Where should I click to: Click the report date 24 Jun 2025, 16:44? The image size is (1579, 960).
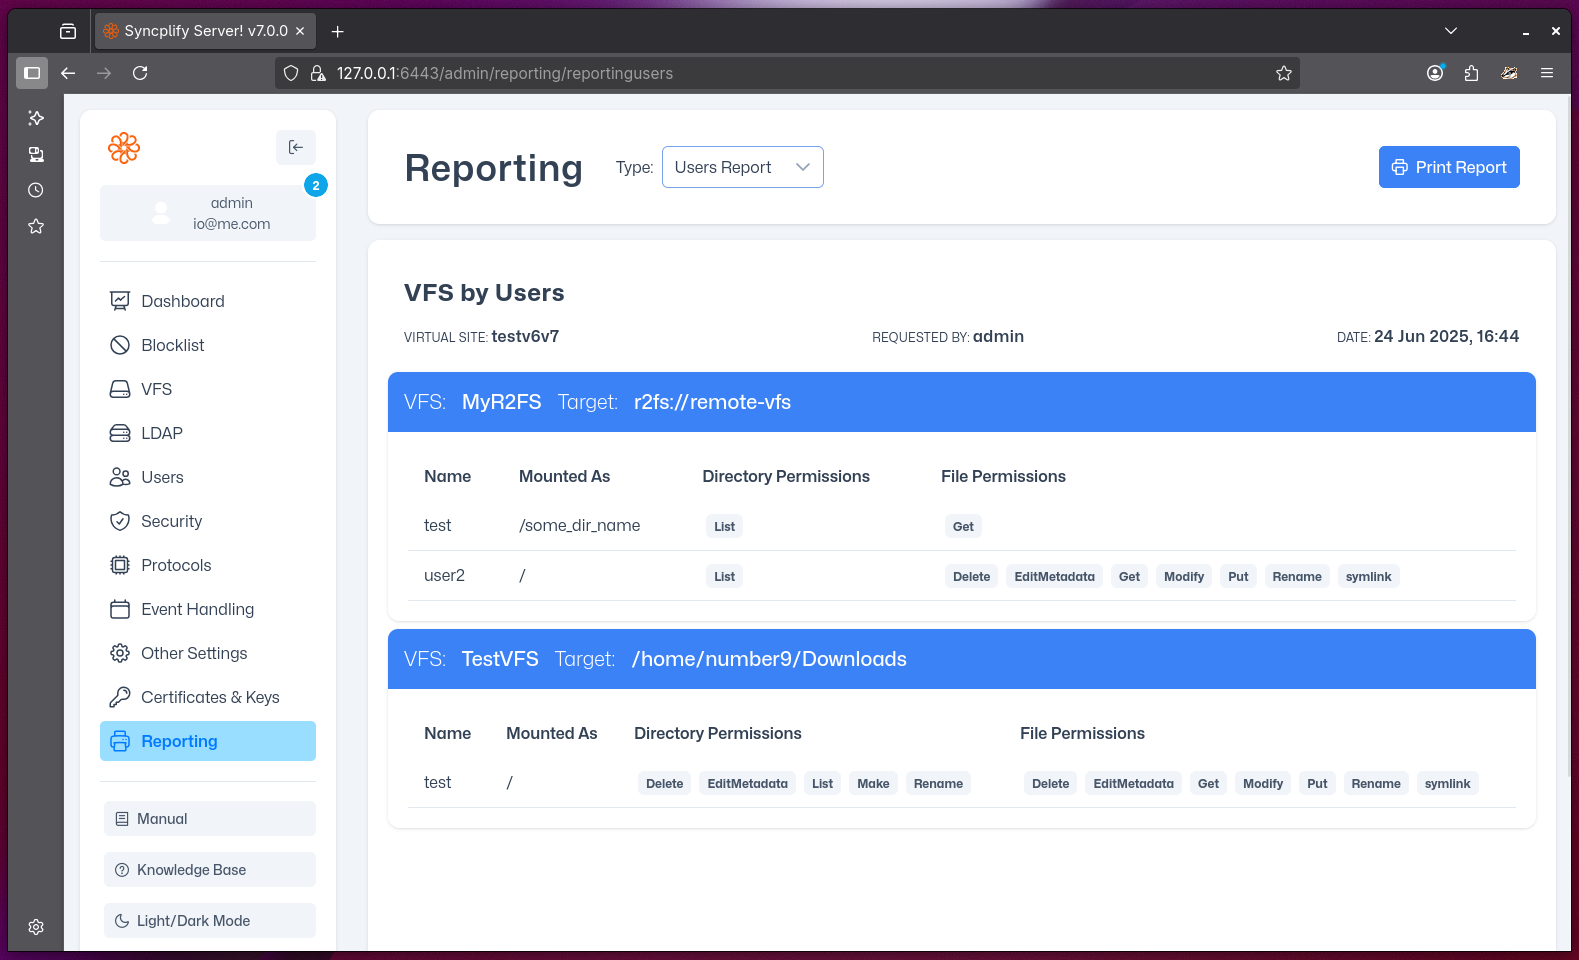click(x=1446, y=336)
